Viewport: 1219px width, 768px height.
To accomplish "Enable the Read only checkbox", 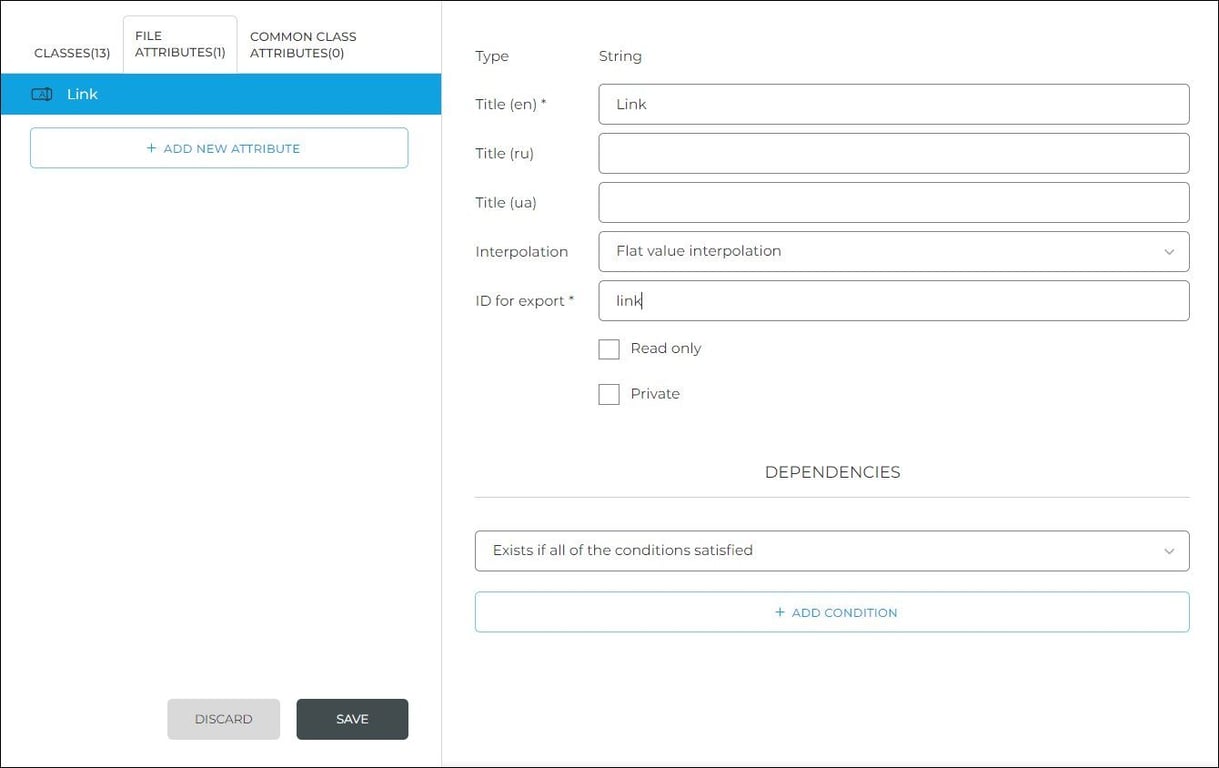I will (609, 348).
